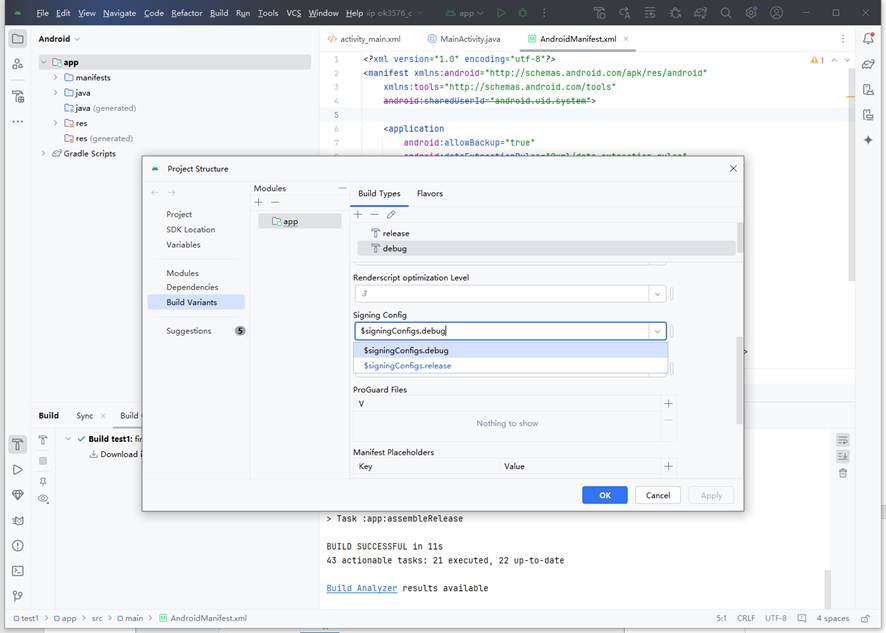Image resolution: width=886 pixels, height=633 pixels.
Task: Open Search Everywhere magnifier icon
Action: click(726, 13)
